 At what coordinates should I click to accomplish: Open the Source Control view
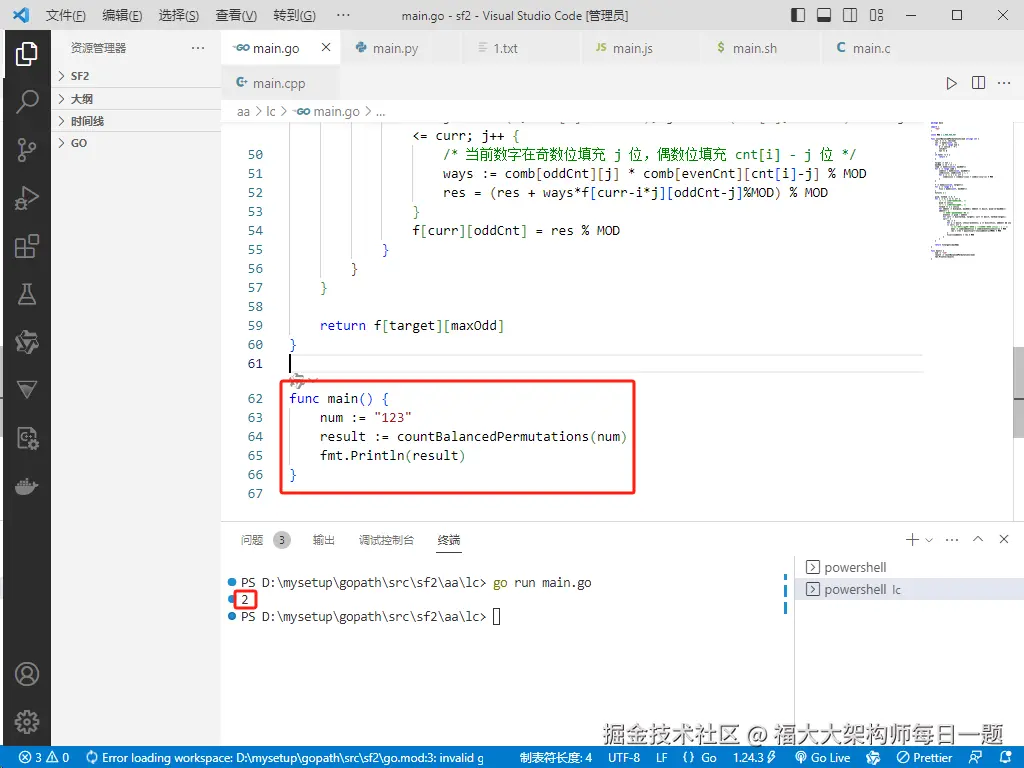coord(27,150)
